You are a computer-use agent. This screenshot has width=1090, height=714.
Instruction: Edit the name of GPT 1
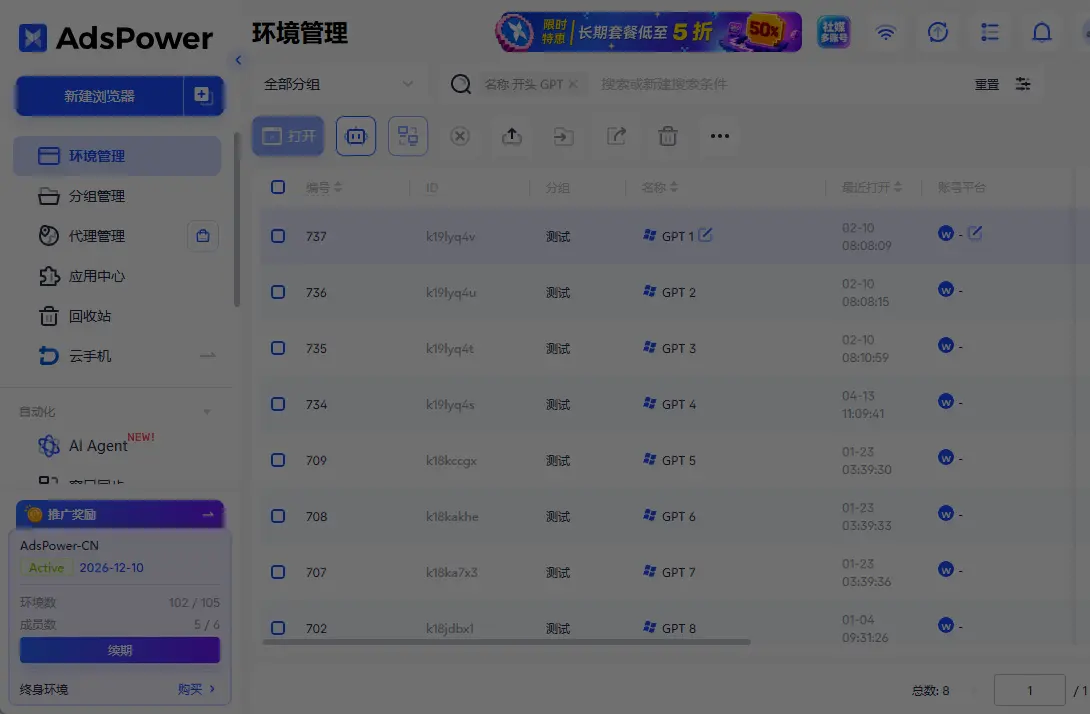pyautogui.click(x=706, y=235)
